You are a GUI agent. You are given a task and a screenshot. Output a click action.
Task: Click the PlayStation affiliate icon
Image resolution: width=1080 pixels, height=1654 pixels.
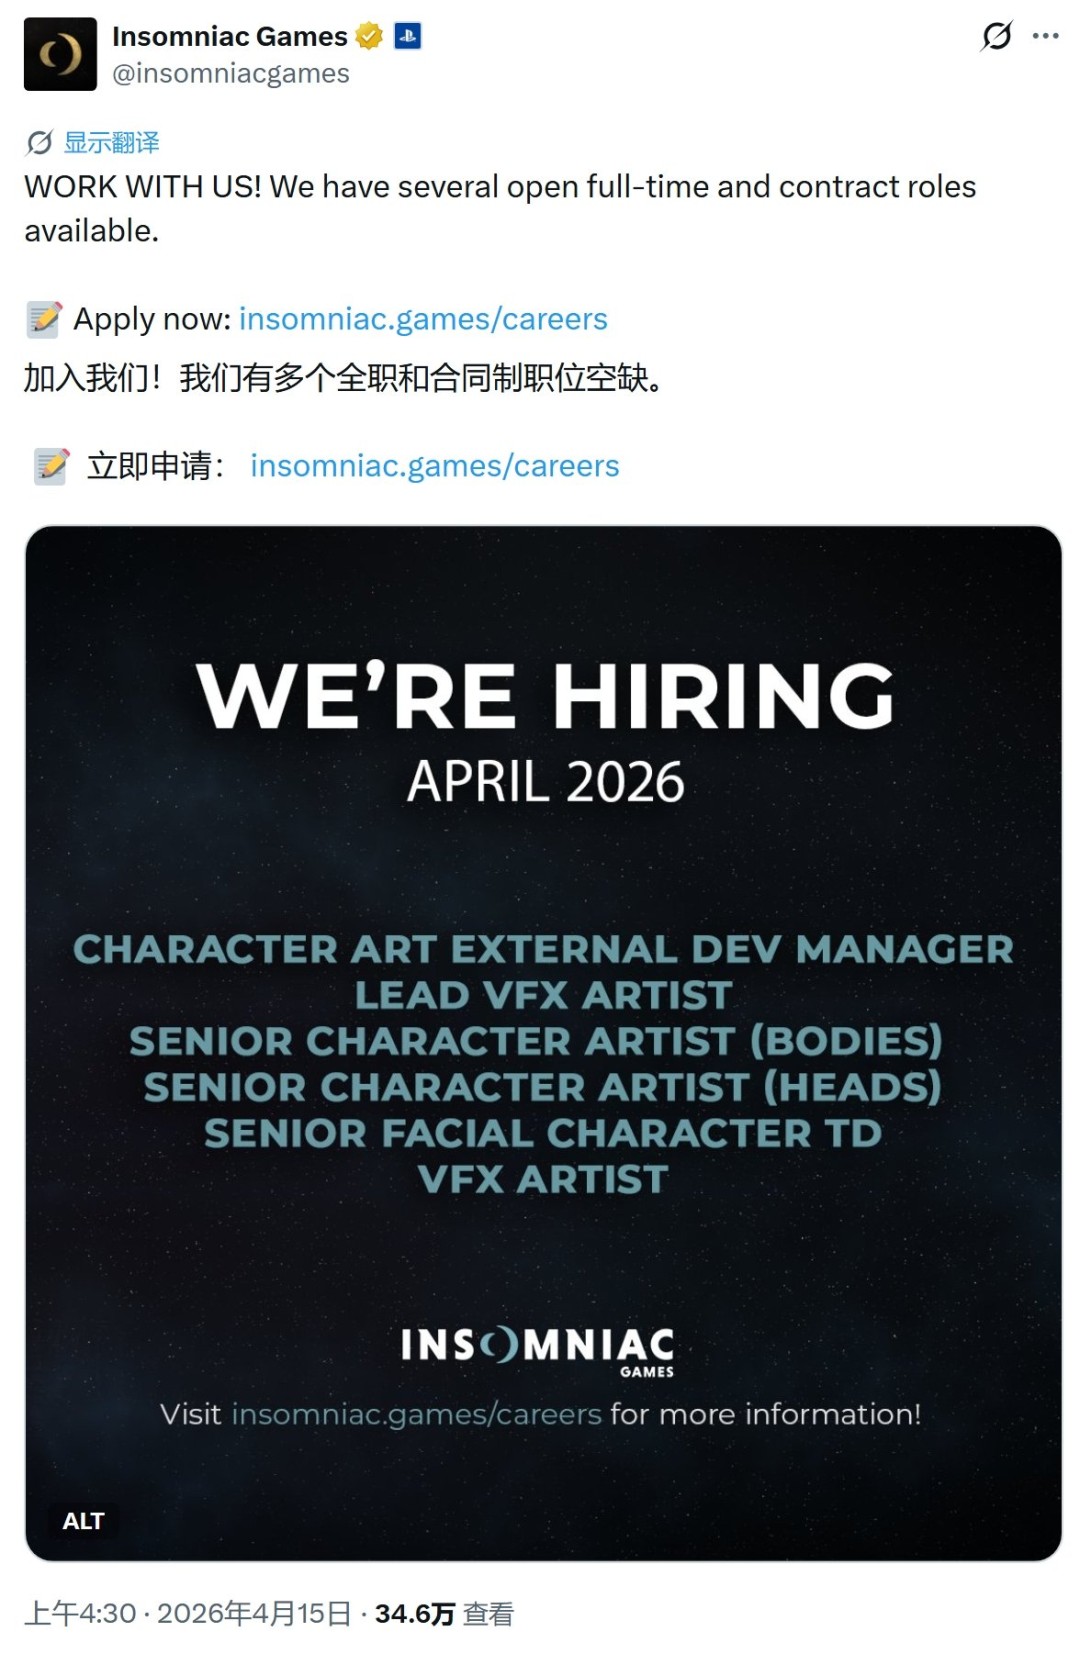[407, 36]
